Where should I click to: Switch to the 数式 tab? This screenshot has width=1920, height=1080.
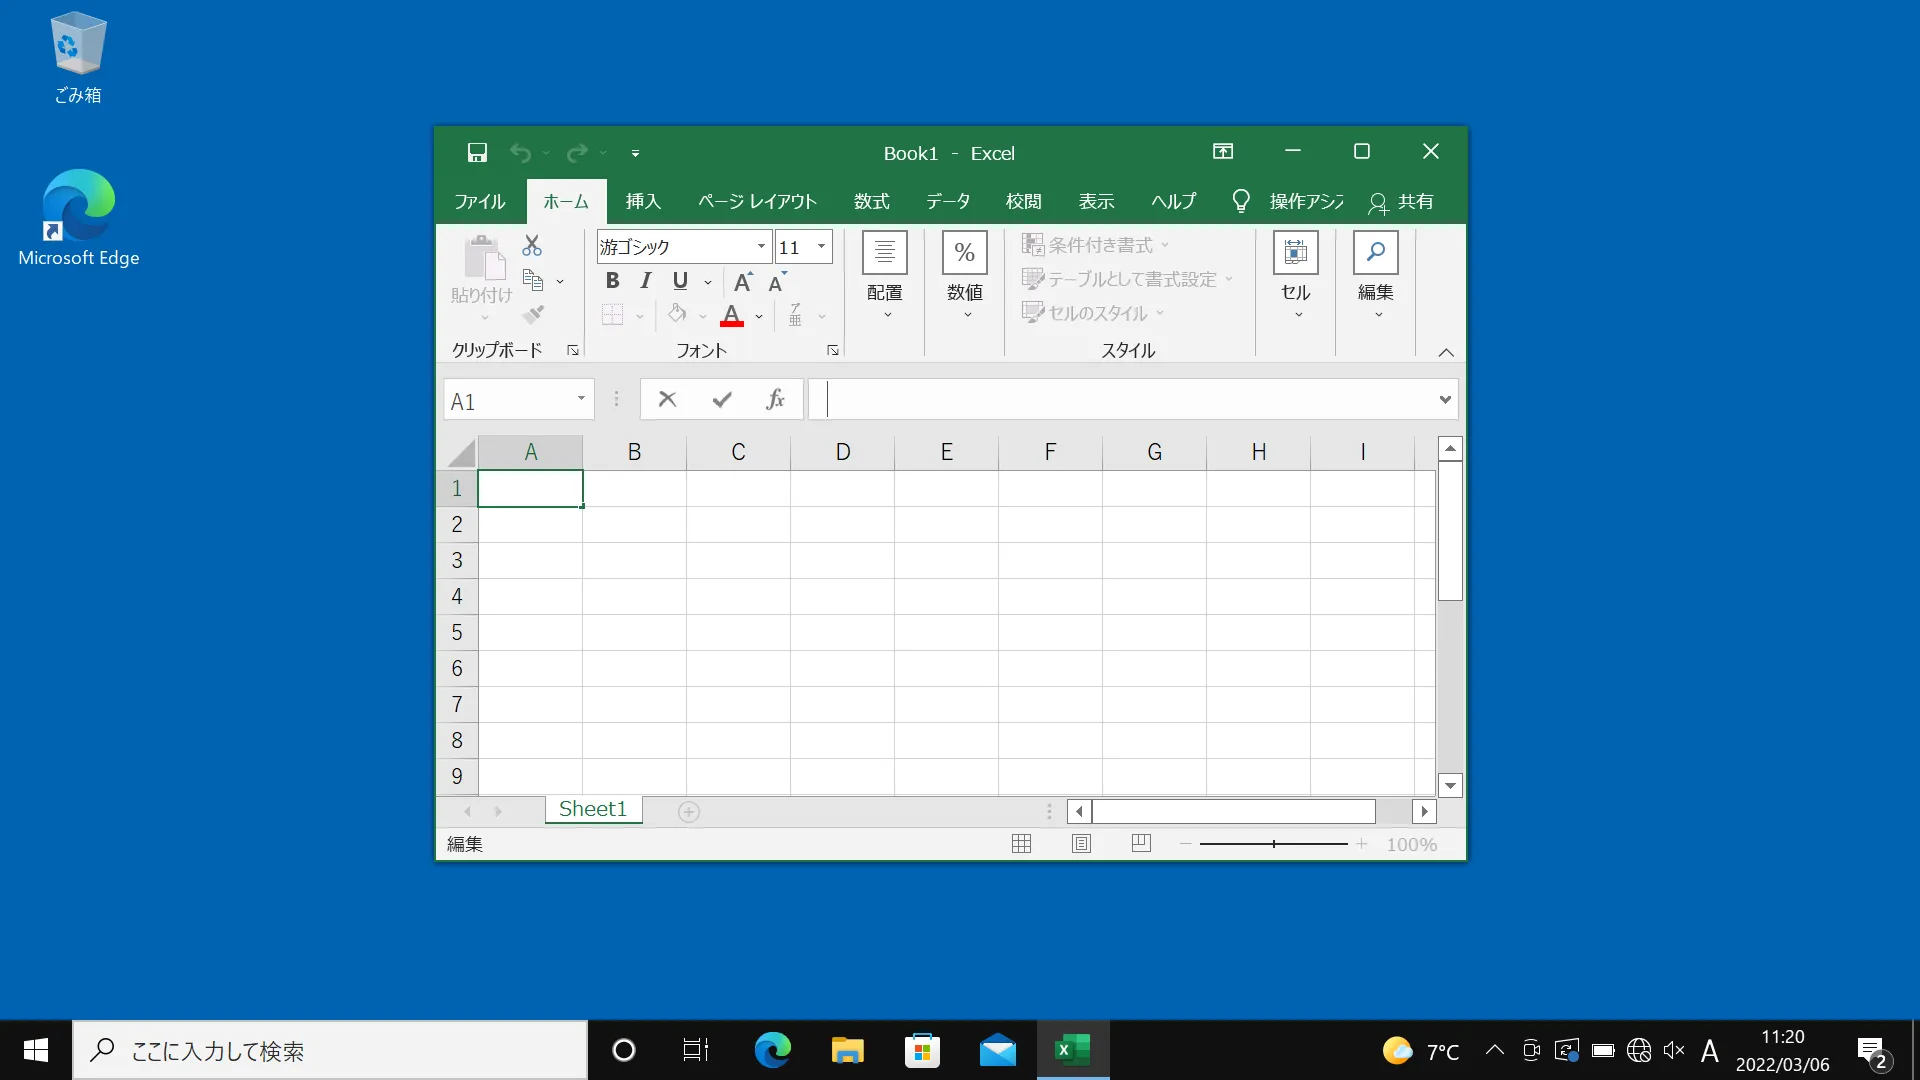tap(871, 202)
